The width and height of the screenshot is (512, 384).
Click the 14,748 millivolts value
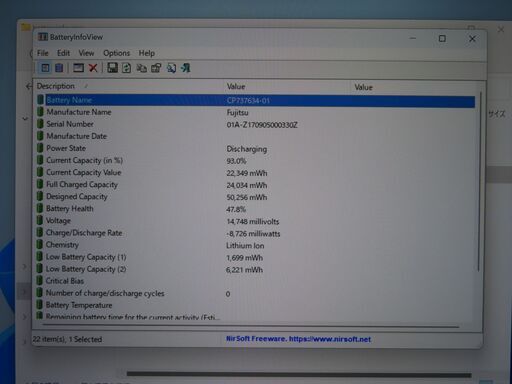pyautogui.click(x=253, y=221)
